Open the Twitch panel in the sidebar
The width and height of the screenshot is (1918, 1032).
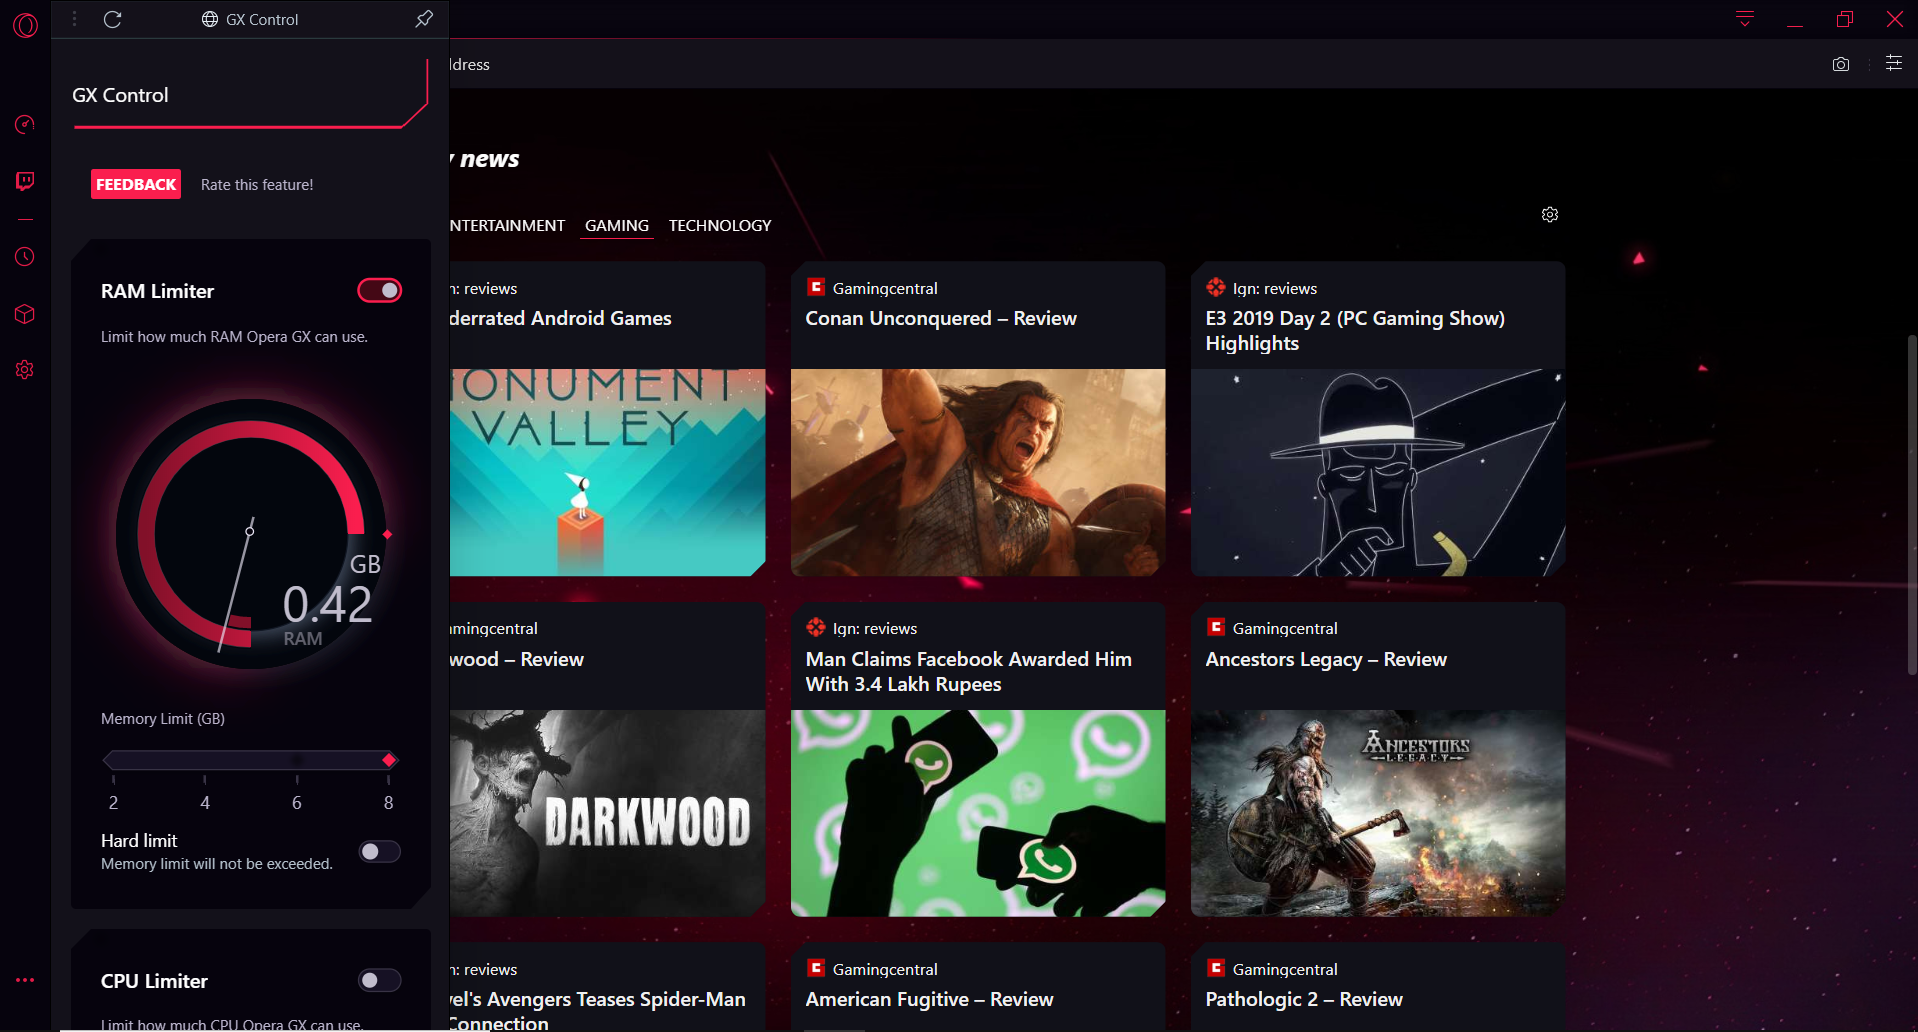coord(25,181)
